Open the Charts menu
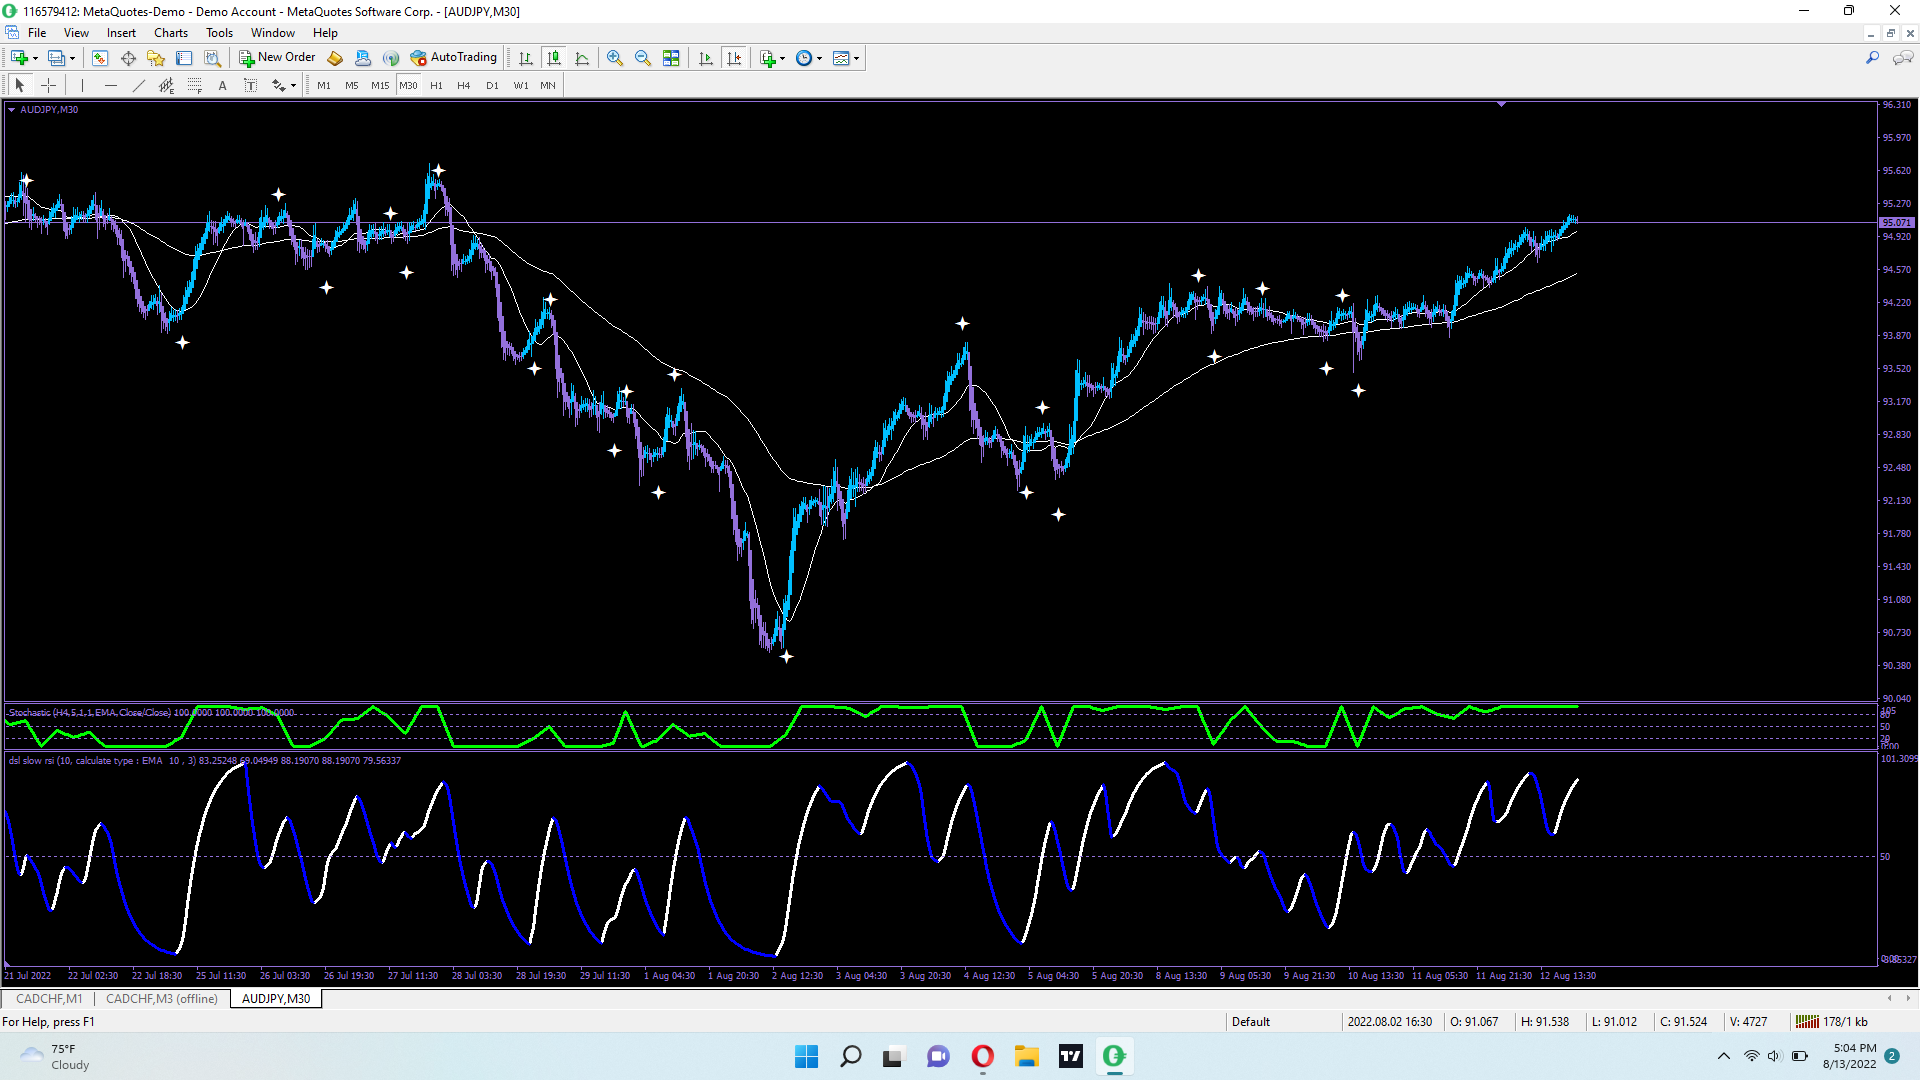 pyautogui.click(x=170, y=33)
